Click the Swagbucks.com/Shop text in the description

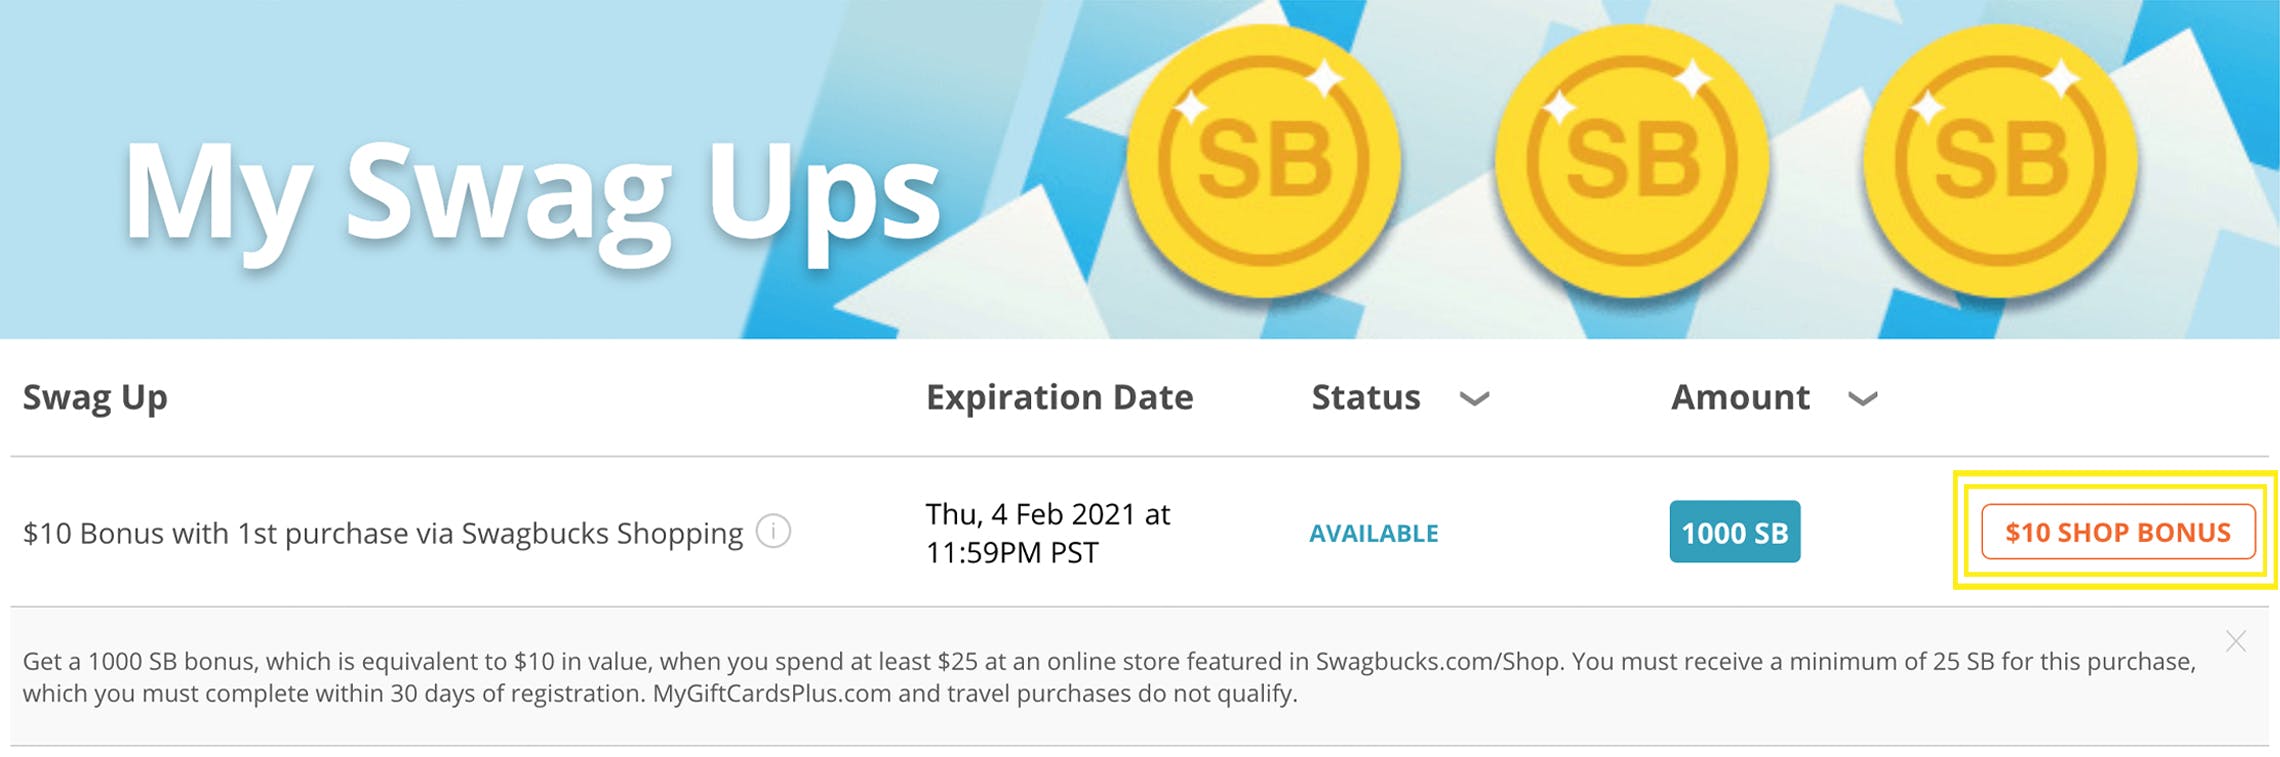point(1437,662)
